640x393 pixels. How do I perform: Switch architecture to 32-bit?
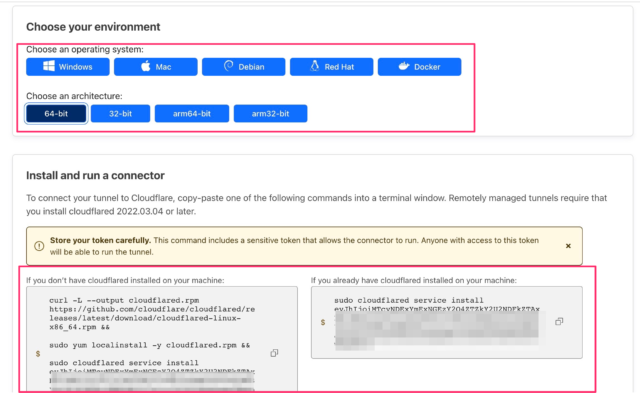(x=120, y=114)
